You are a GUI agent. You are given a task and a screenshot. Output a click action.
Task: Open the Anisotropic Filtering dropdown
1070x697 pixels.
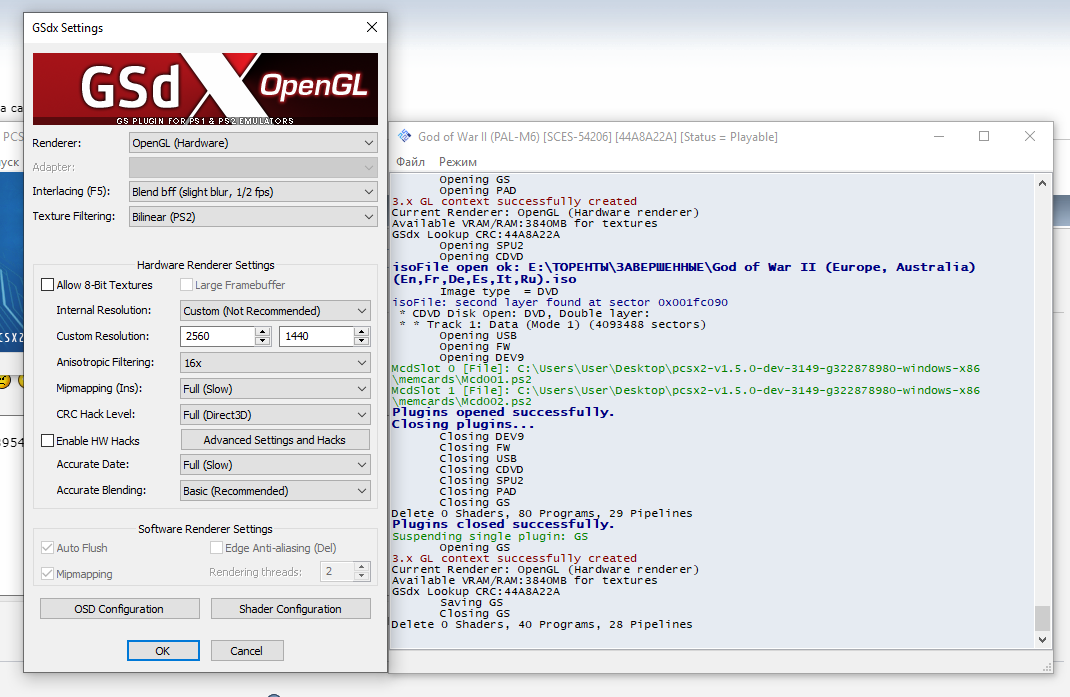point(275,363)
